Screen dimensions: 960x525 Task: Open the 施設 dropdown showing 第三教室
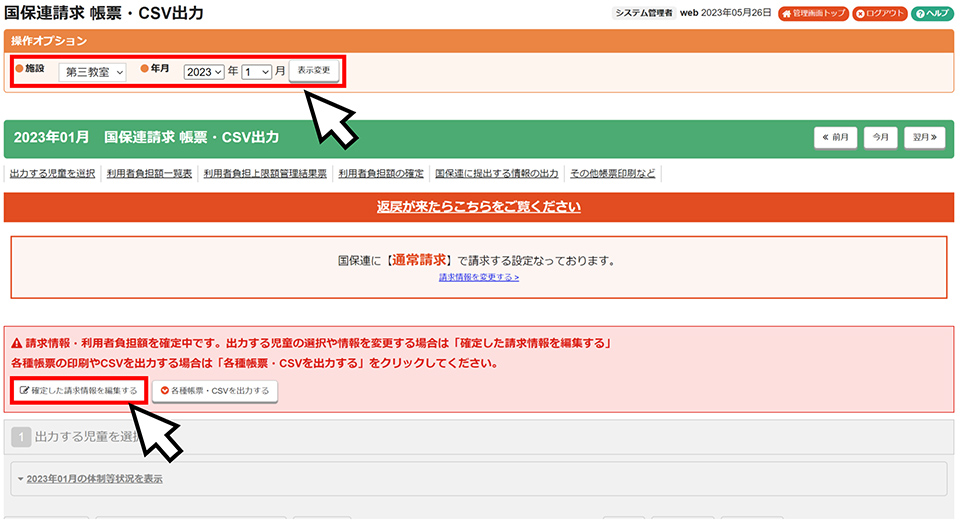coord(92,72)
